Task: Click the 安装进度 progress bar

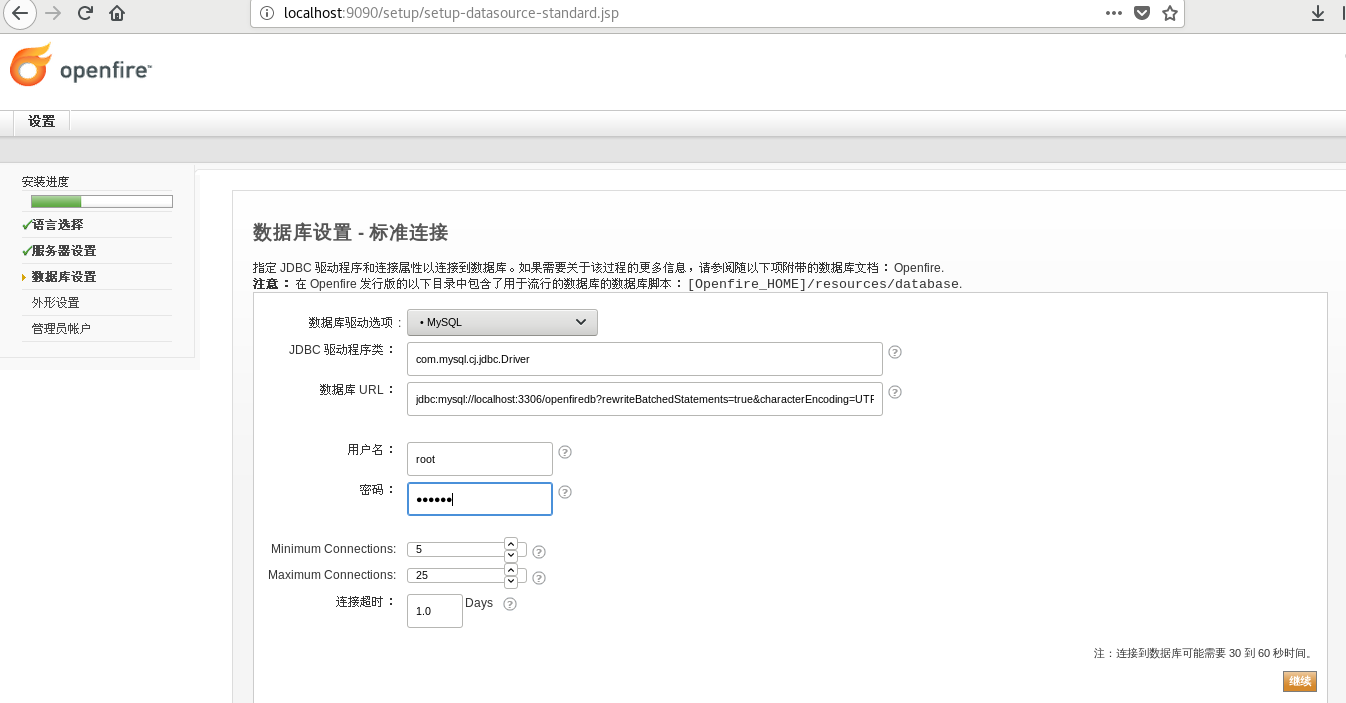Action: [x=102, y=202]
